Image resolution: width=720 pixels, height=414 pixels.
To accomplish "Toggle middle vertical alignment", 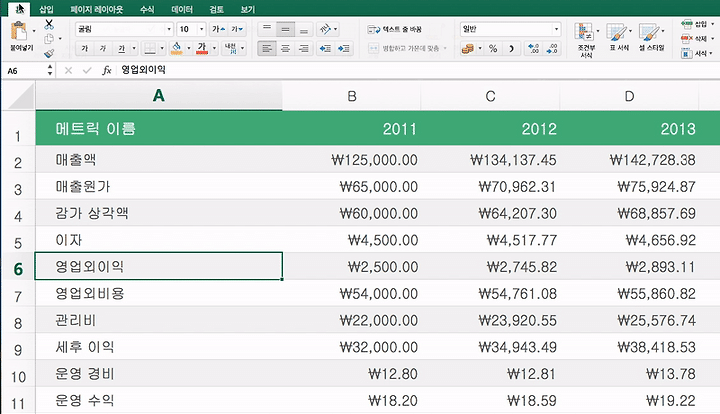I will click(x=285, y=29).
